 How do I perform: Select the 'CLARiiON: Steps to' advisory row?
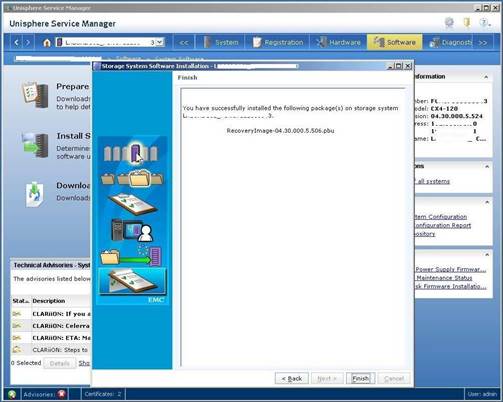point(51,350)
